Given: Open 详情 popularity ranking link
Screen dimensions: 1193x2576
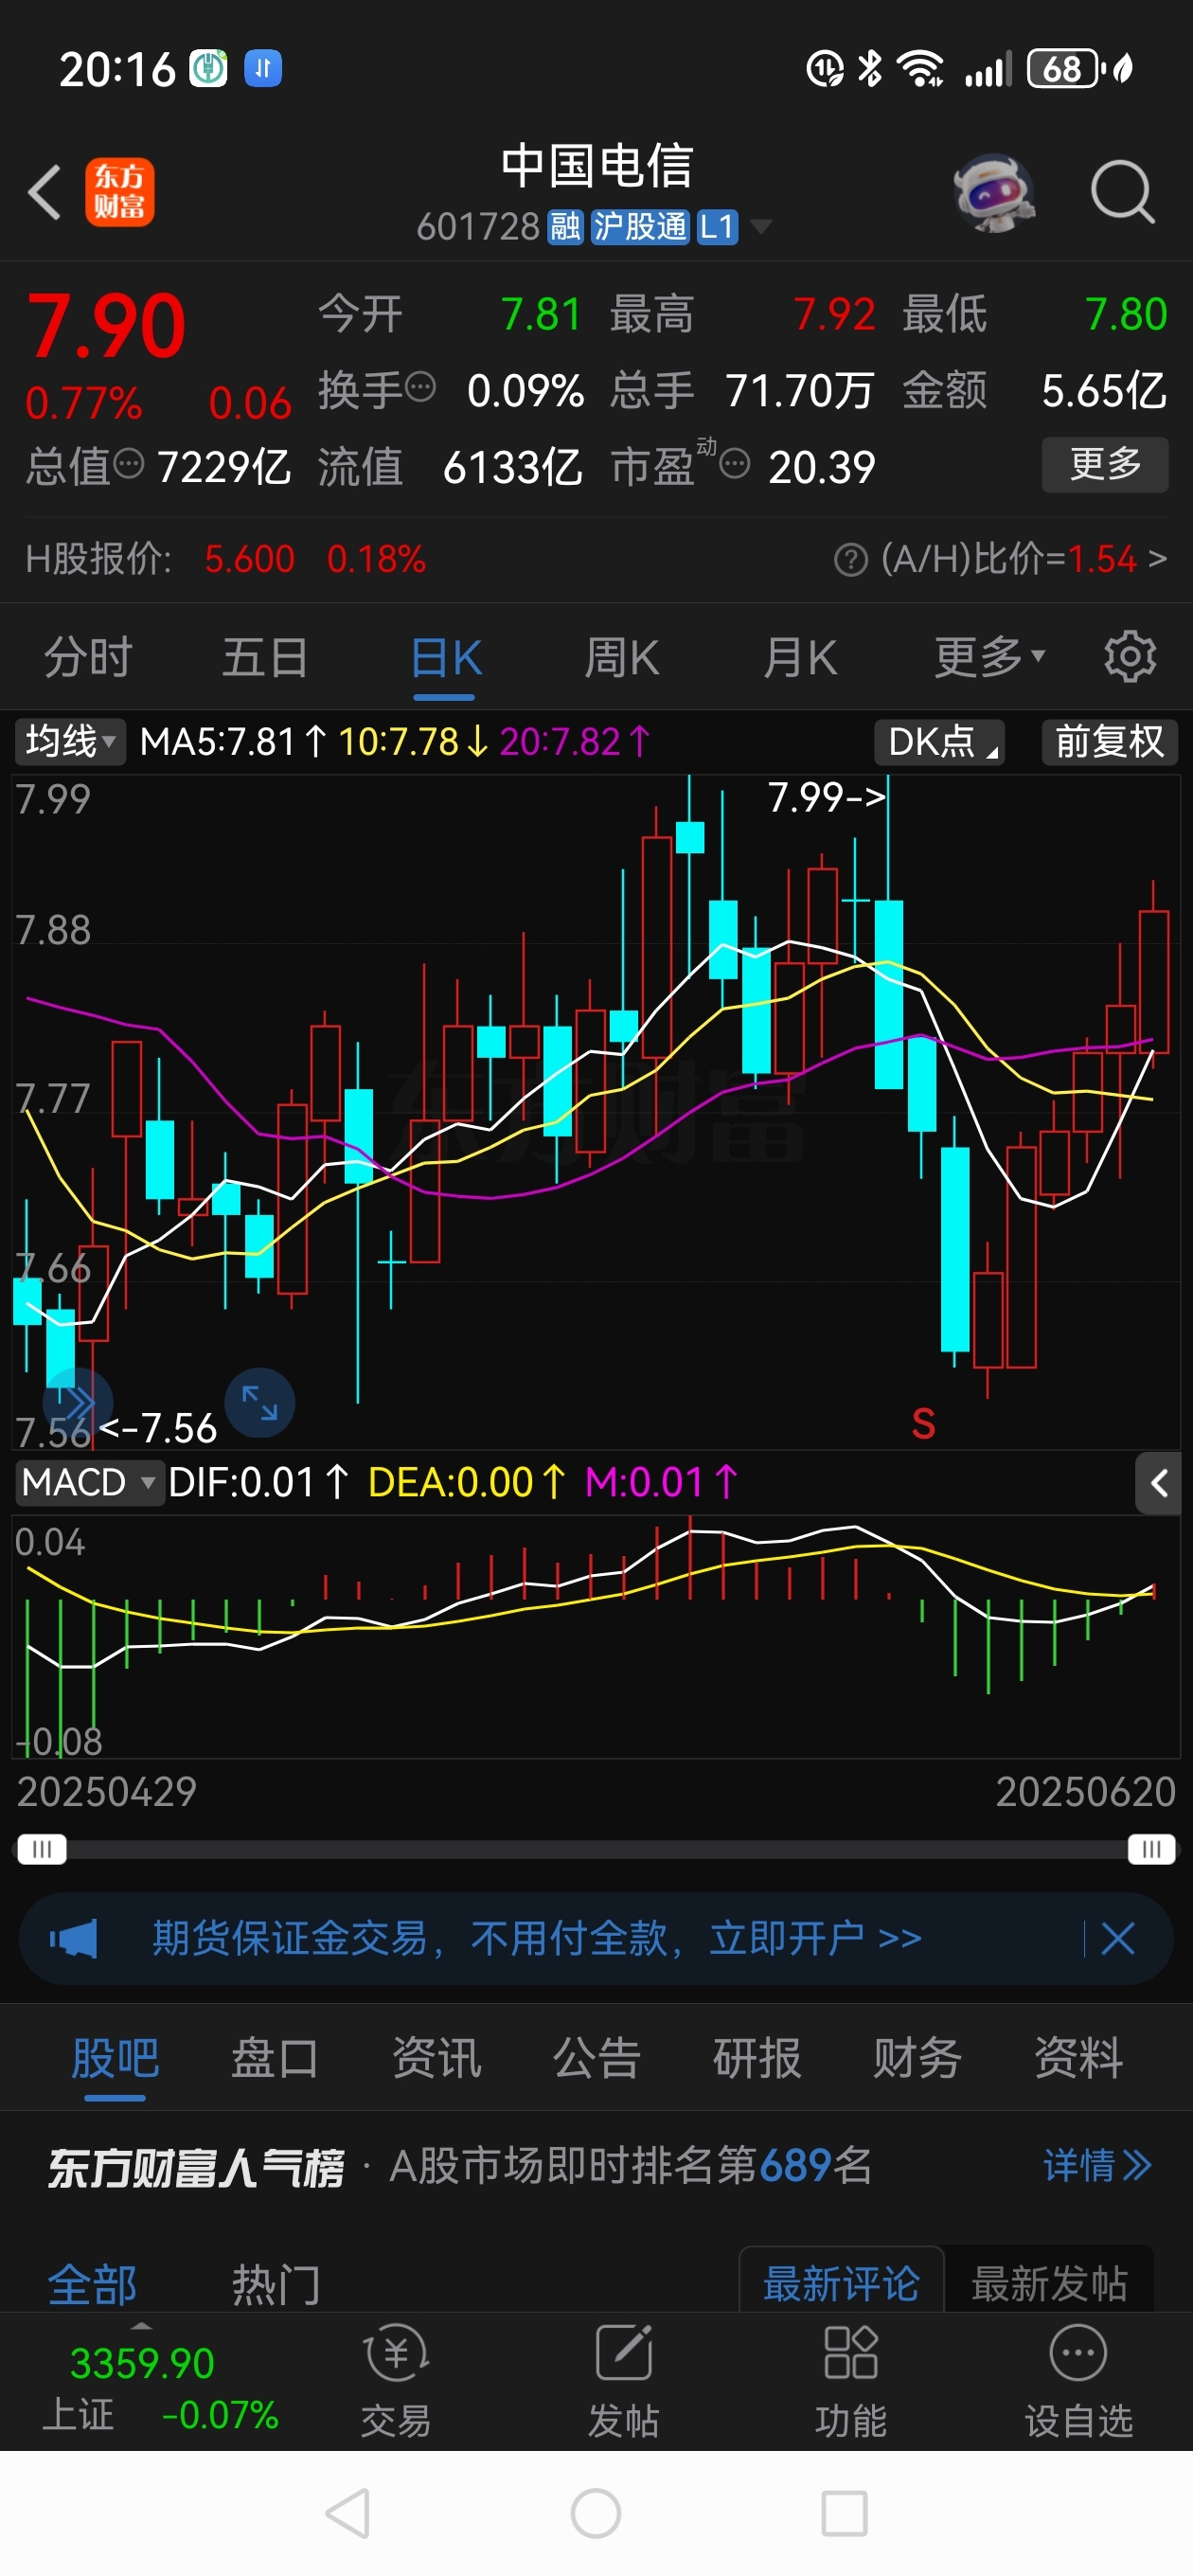Looking at the screenshot, I should coord(1097,2166).
